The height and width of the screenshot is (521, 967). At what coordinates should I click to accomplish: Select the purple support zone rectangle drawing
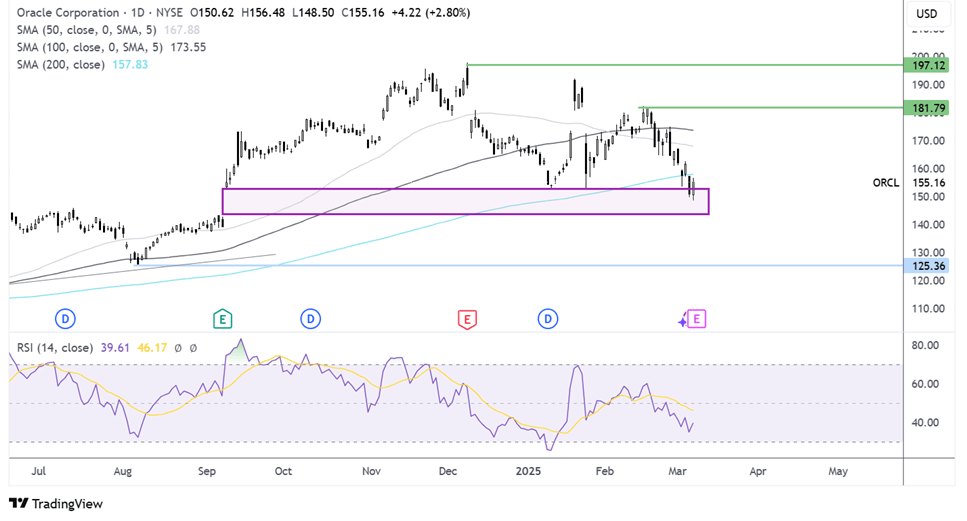(466, 202)
